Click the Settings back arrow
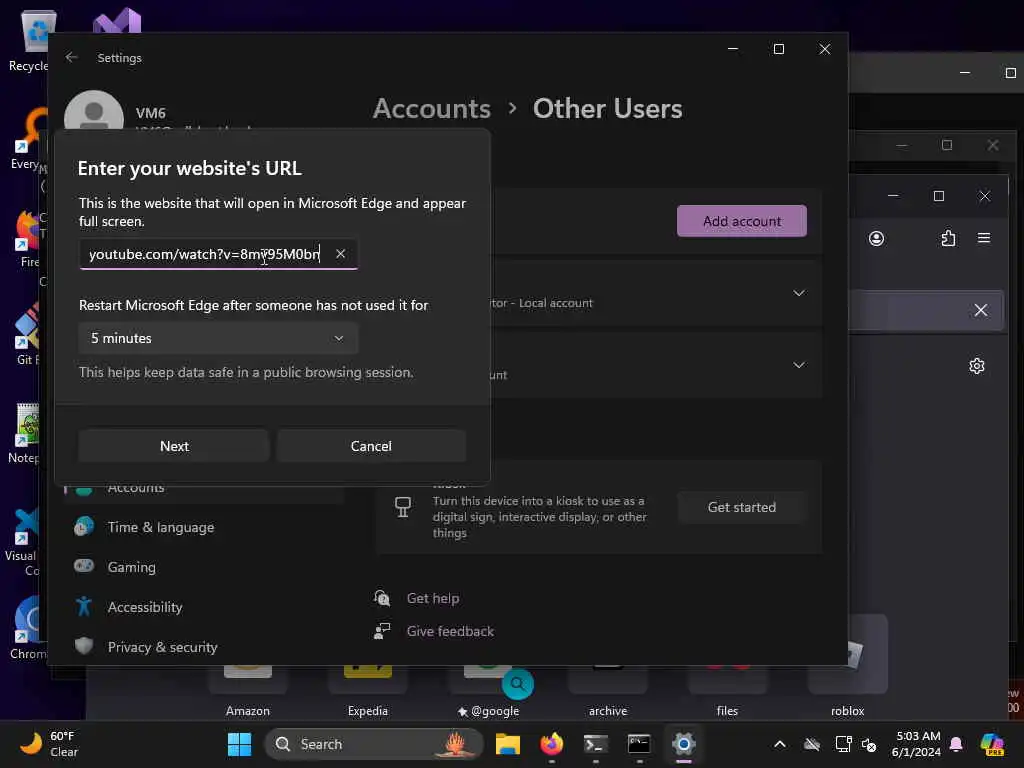Image resolution: width=1024 pixels, height=768 pixels. point(72,57)
